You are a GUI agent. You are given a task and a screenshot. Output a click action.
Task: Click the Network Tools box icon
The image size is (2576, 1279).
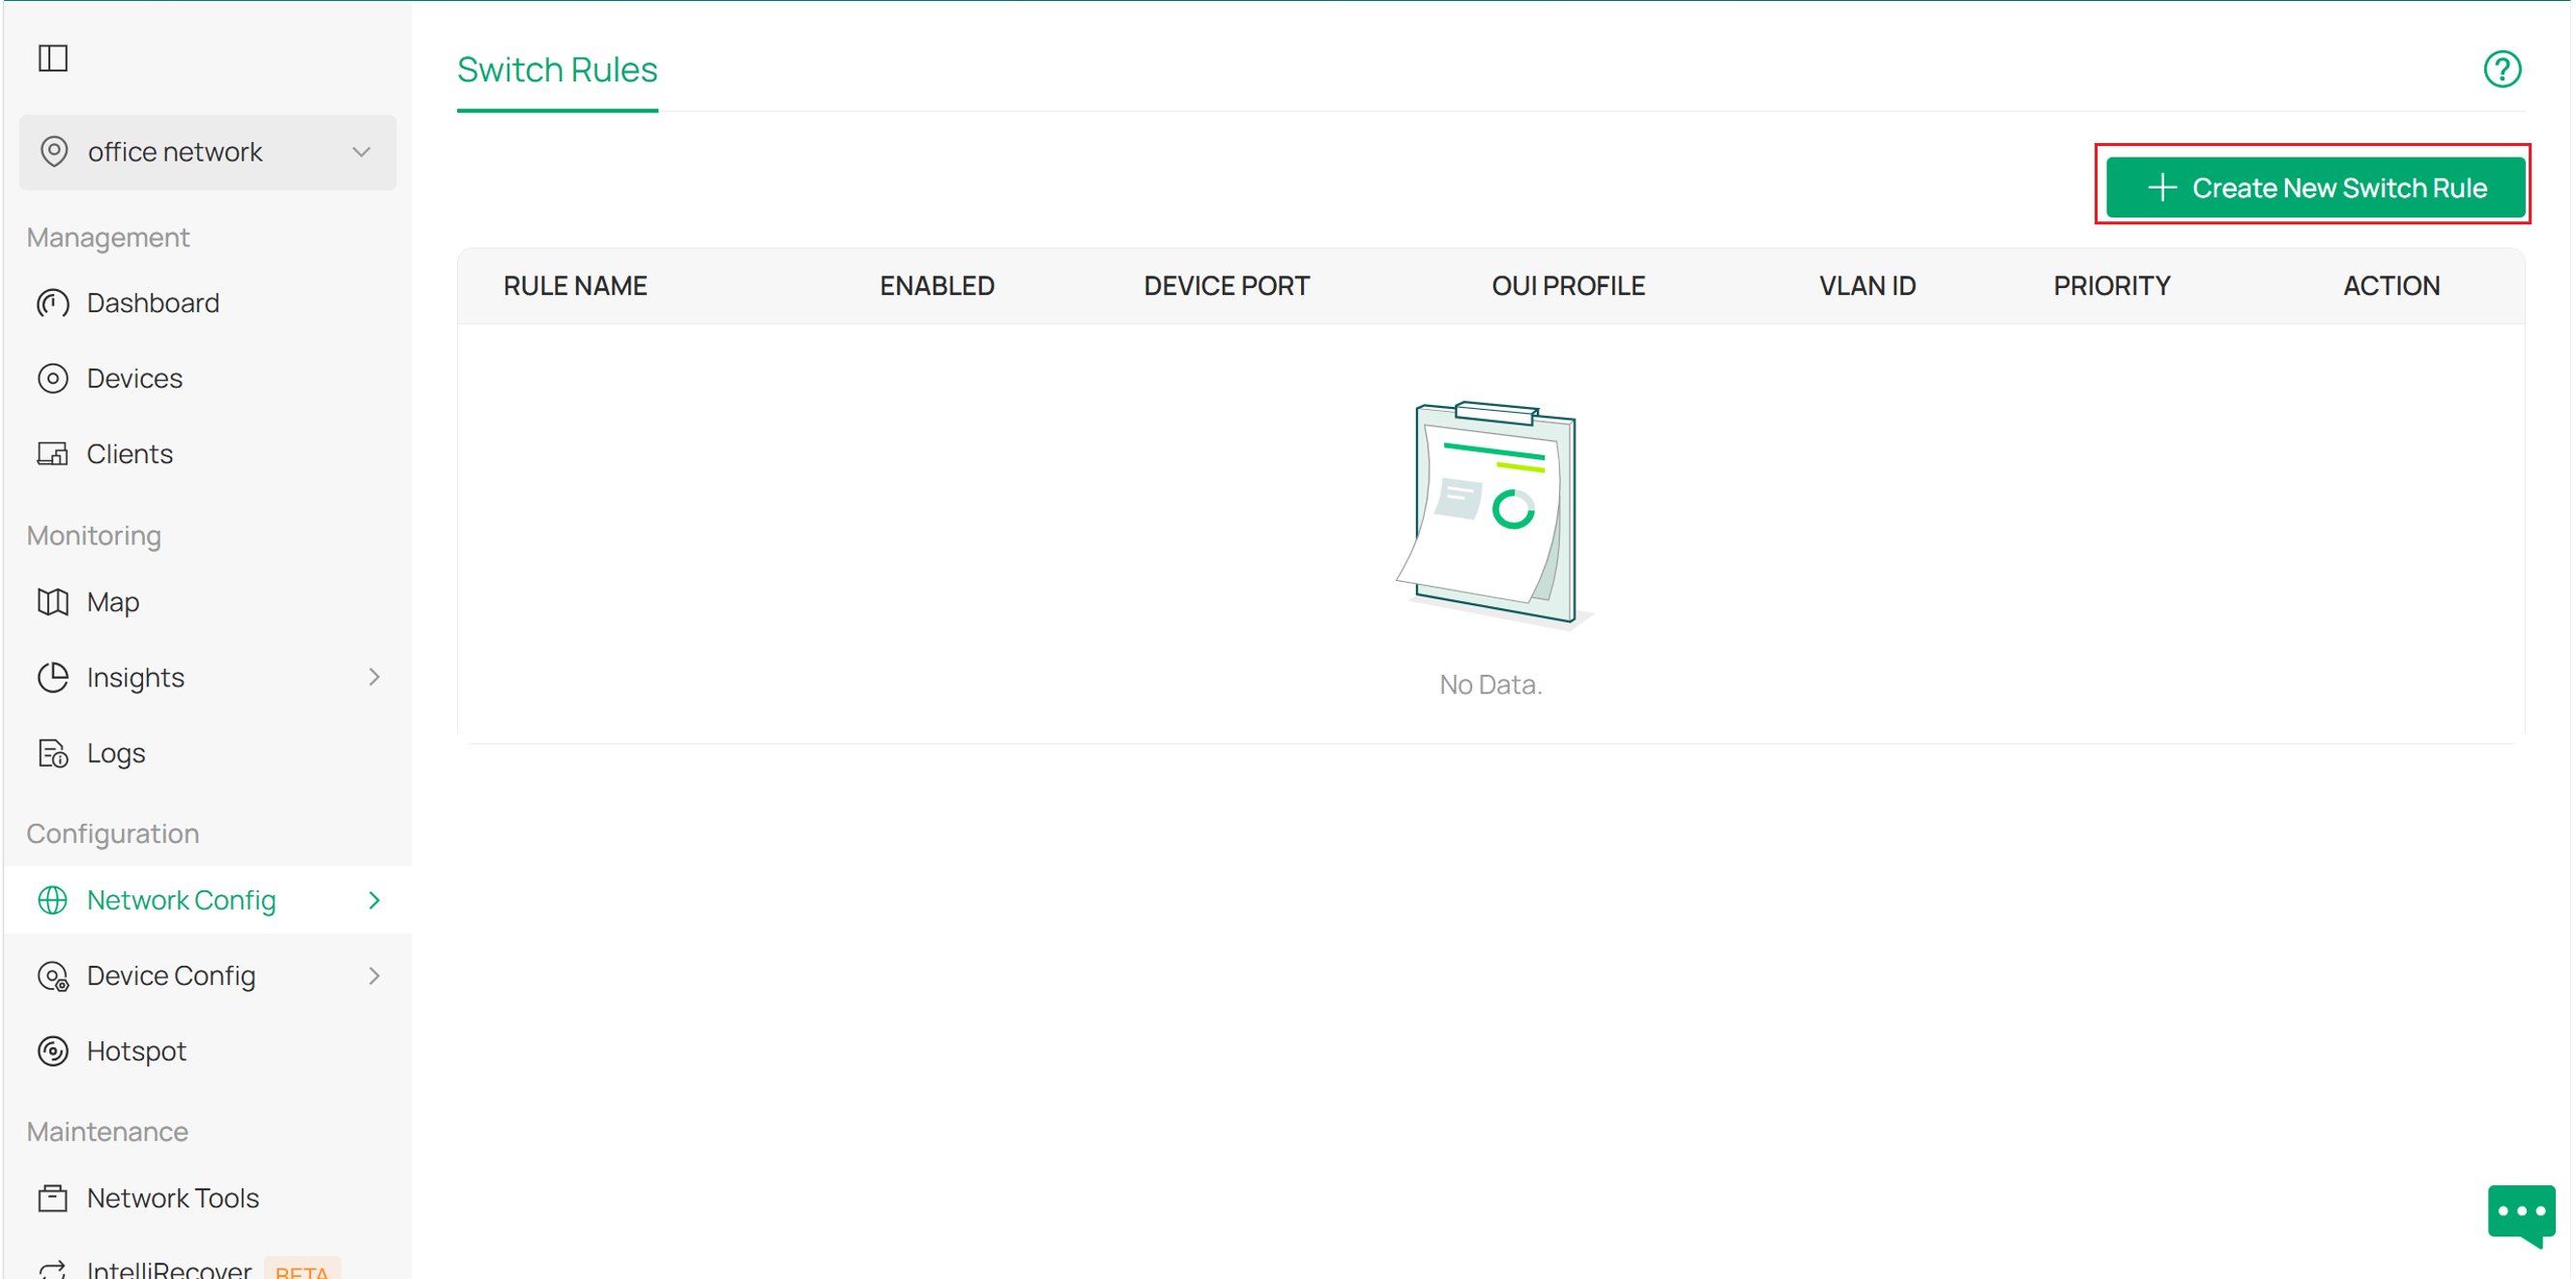(x=53, y=1198)
